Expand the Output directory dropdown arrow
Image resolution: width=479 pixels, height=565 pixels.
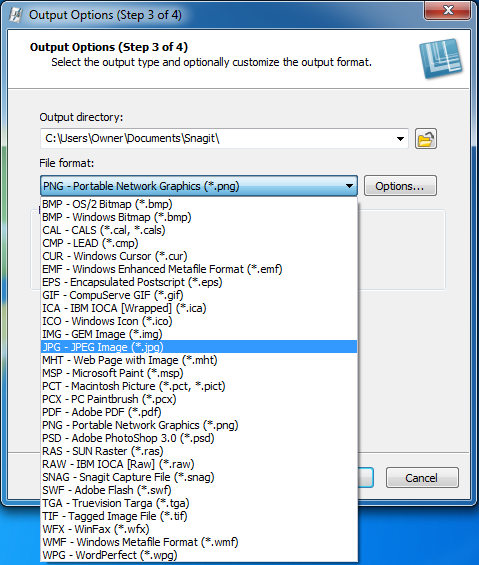(x=400, y=139)
